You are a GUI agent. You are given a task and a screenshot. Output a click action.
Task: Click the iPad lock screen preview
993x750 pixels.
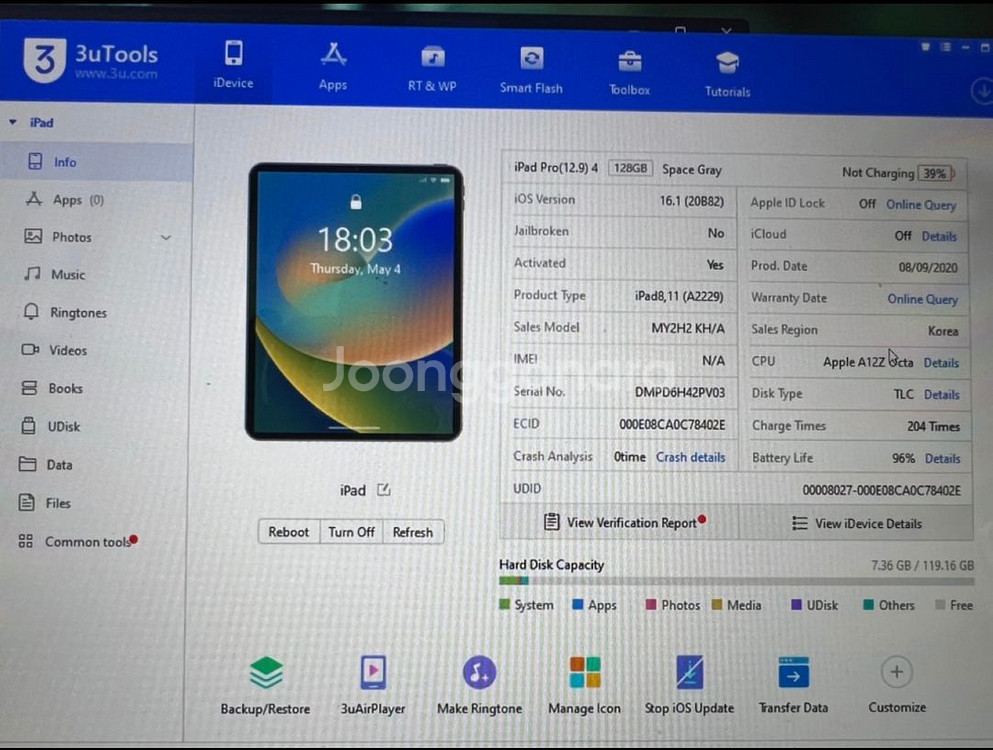354,302
